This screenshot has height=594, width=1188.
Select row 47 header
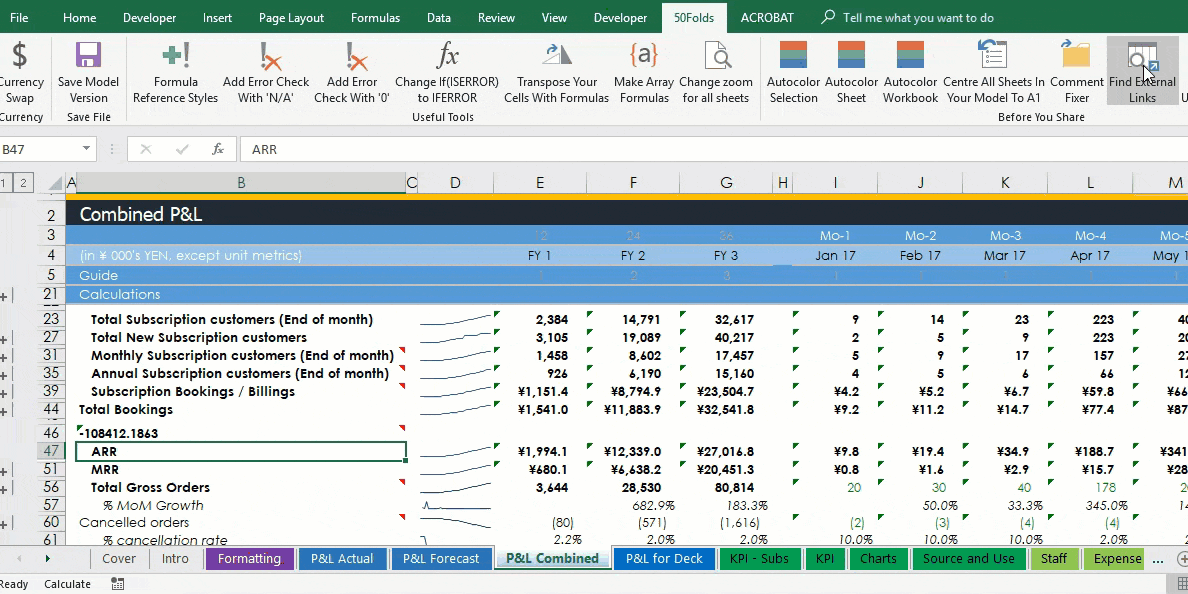(52, 452)
